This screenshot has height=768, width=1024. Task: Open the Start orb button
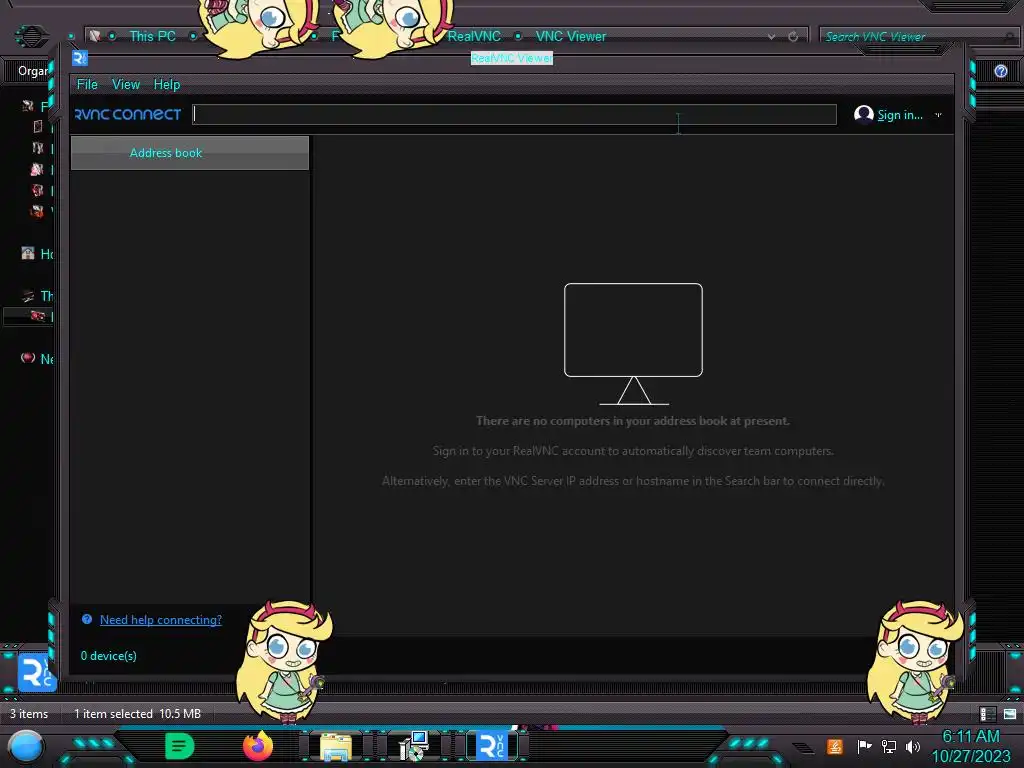(26, 746)
